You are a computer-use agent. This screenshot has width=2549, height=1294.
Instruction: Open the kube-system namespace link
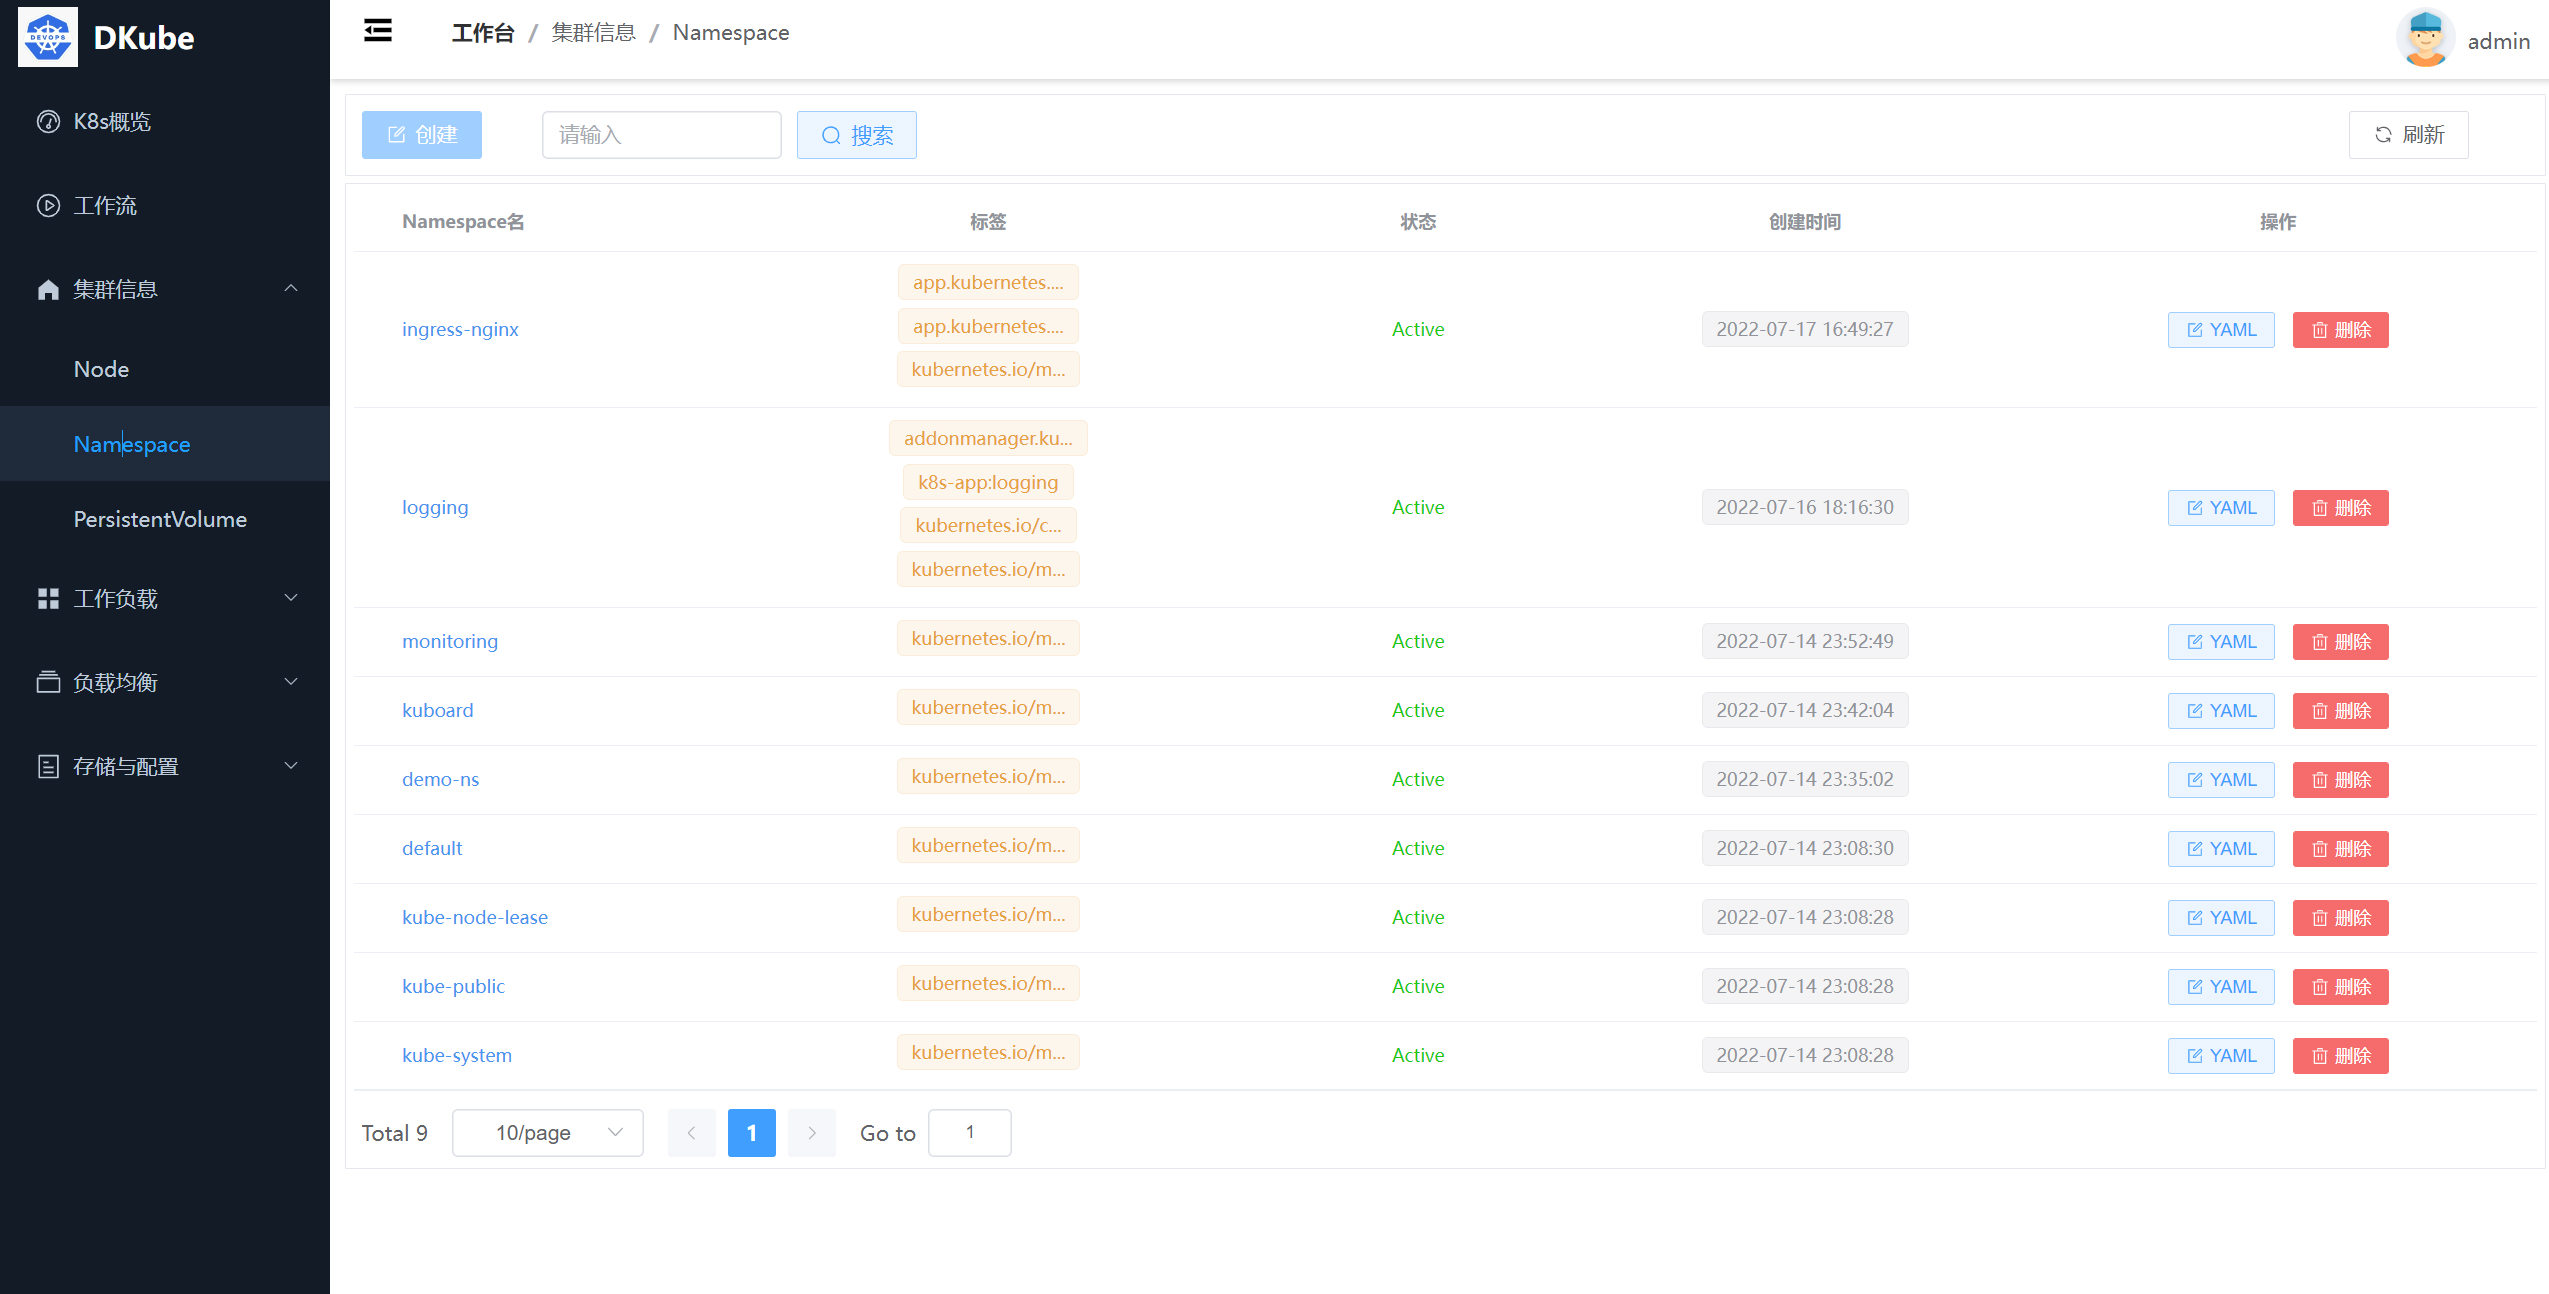click(x=457, y=1055)
